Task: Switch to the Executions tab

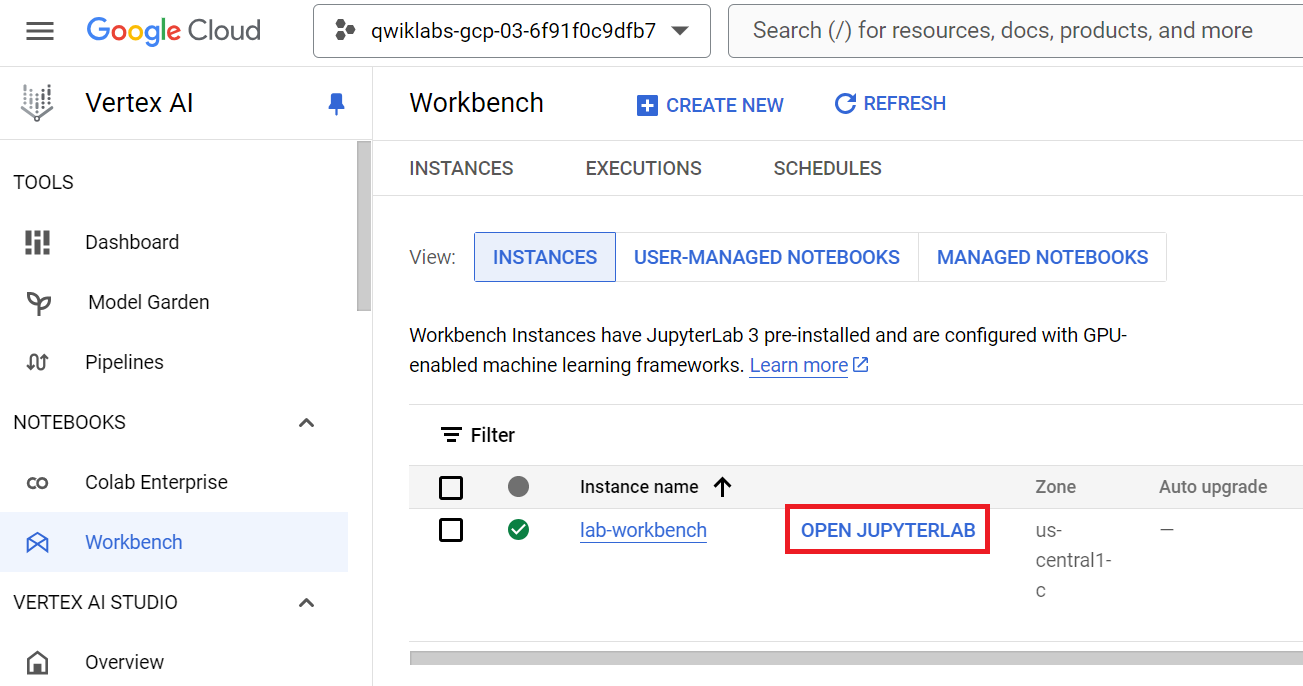Action: [644, 168]
